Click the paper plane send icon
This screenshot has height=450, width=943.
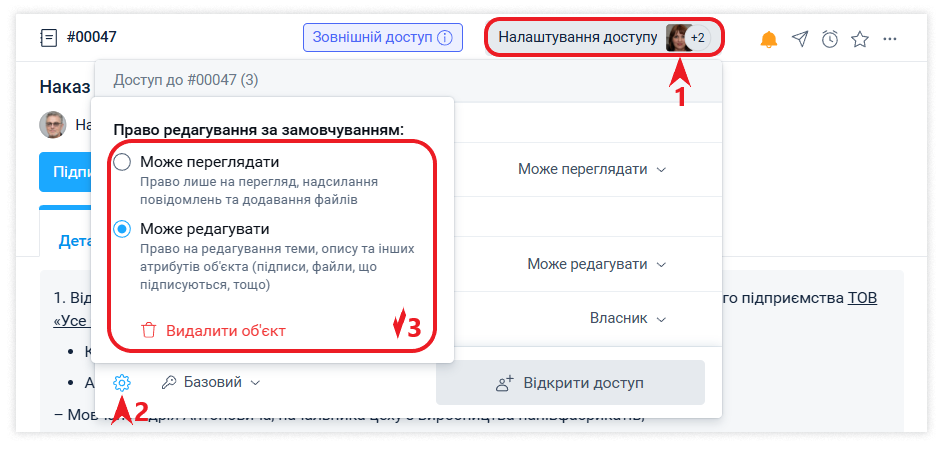[x=800, y=39]
